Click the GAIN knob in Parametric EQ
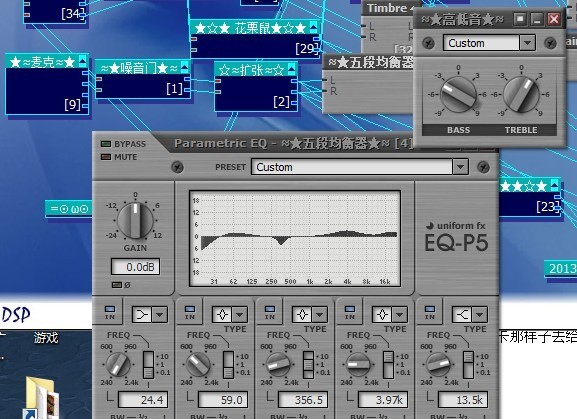 tap(135, 220)
